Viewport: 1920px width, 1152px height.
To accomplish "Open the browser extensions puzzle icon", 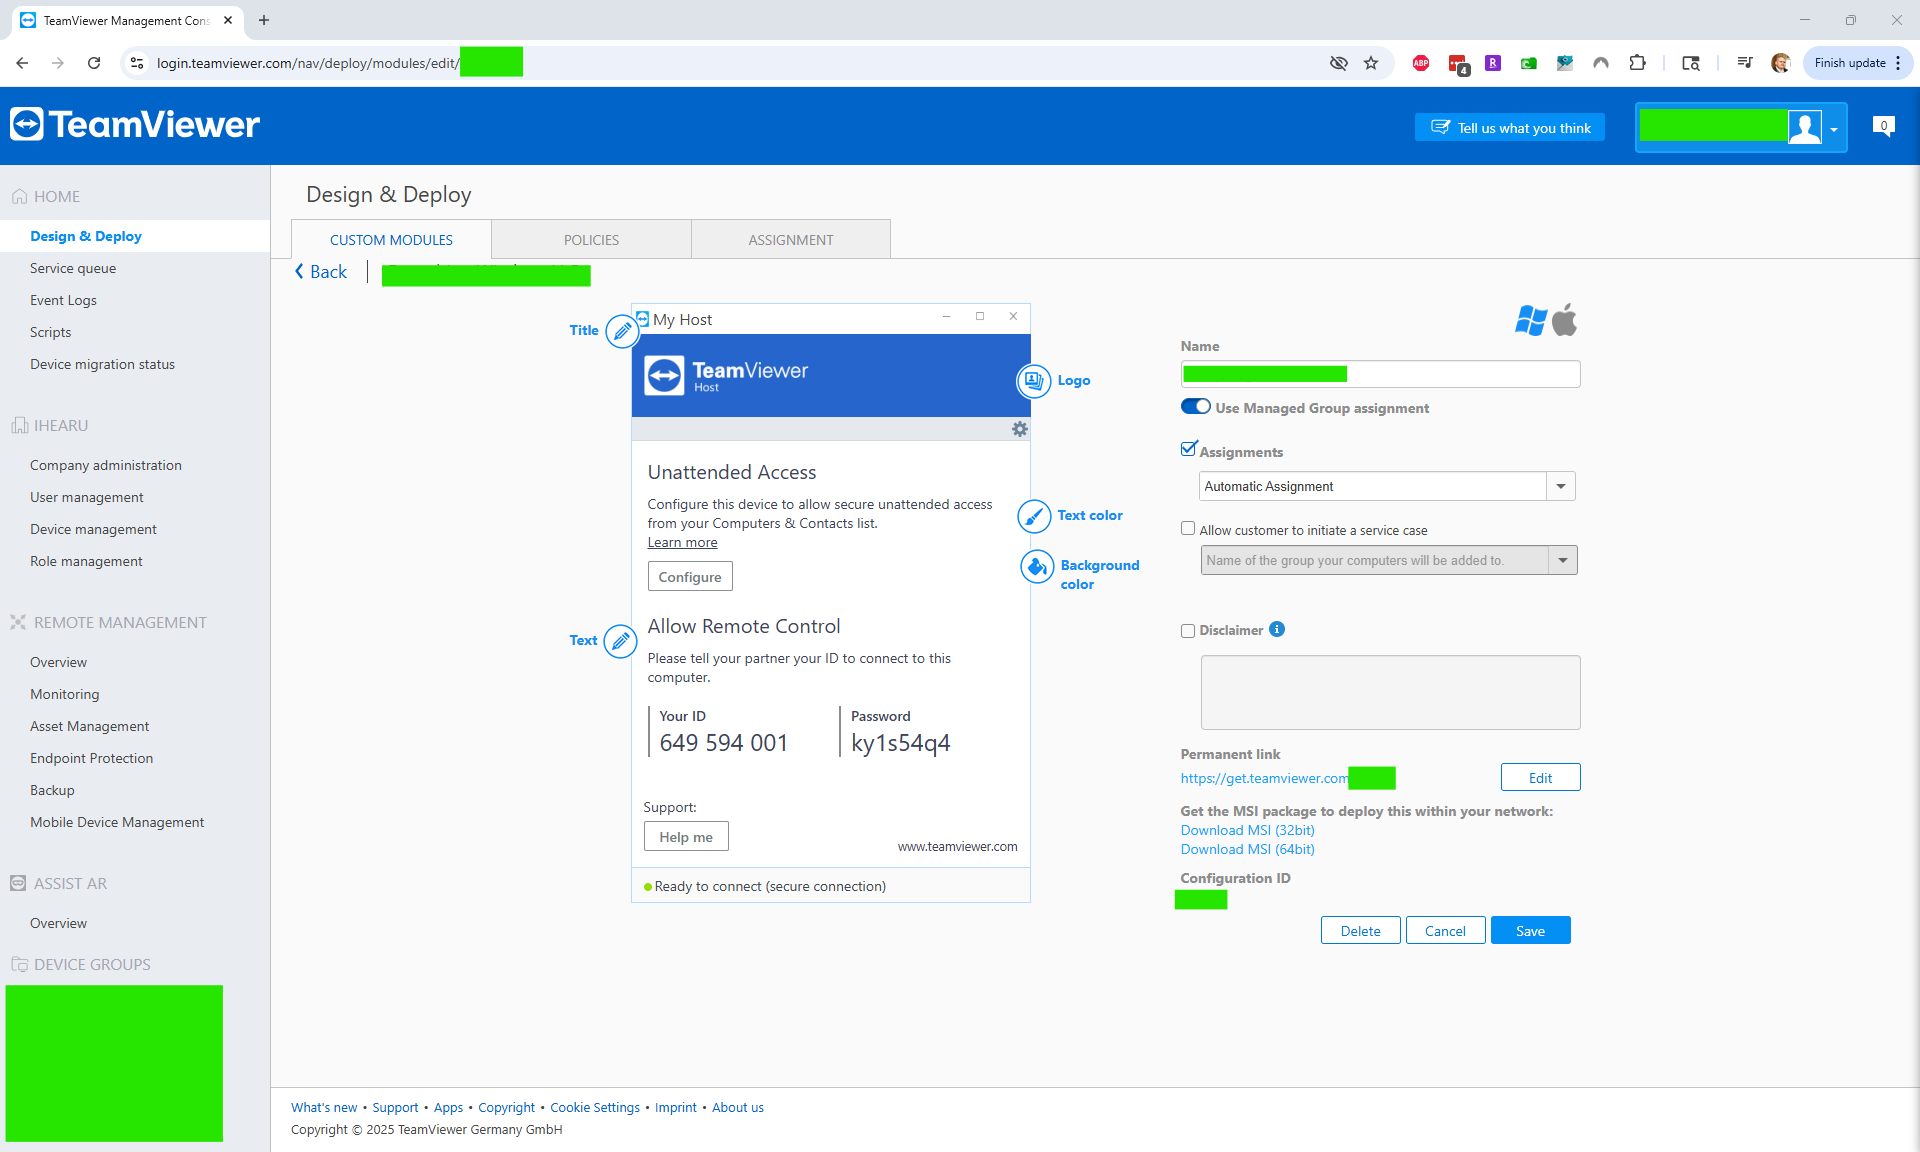I will 1637,63.
